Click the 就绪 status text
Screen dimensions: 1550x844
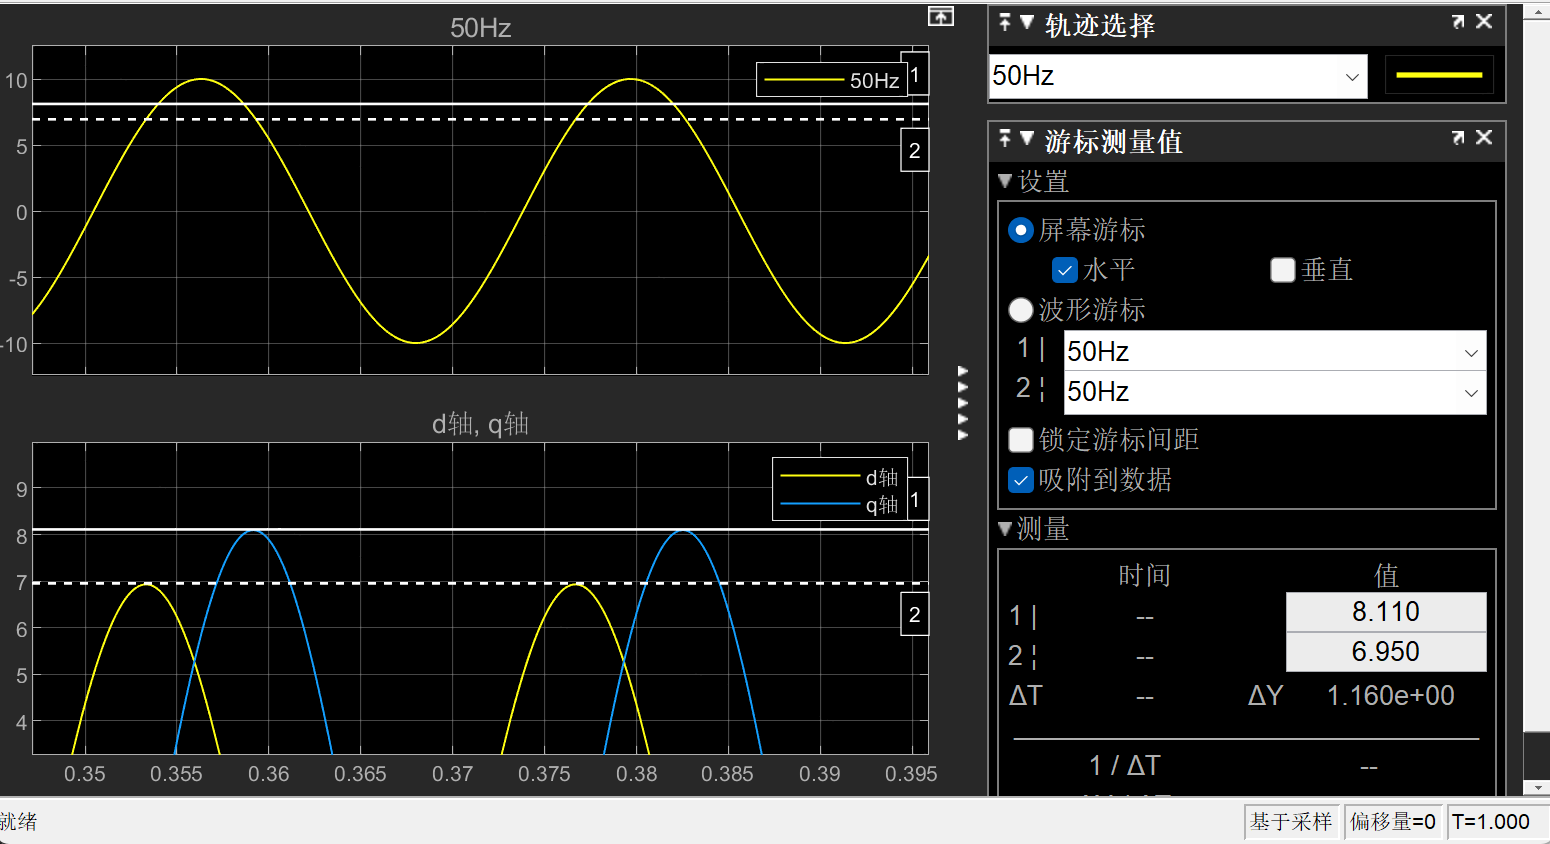pyautogui.click(x=18, y=822)
